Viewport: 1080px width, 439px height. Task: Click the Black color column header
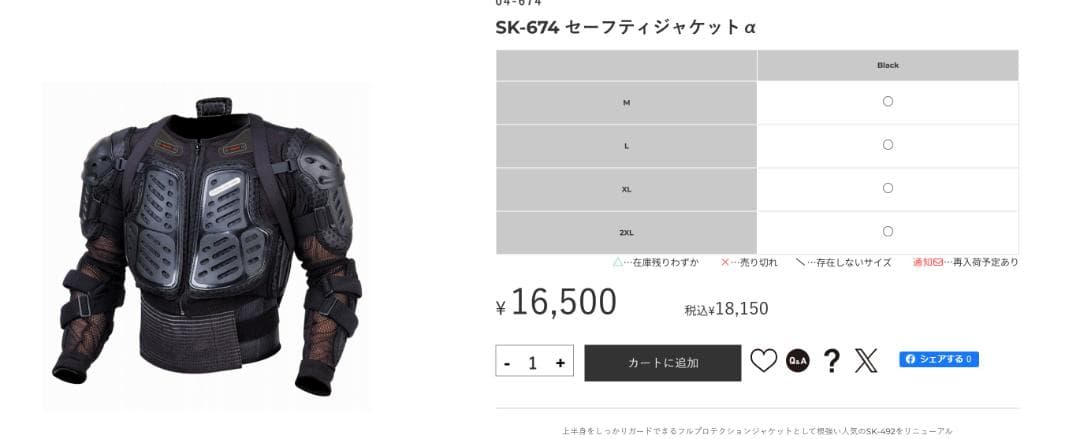[888, 65]
